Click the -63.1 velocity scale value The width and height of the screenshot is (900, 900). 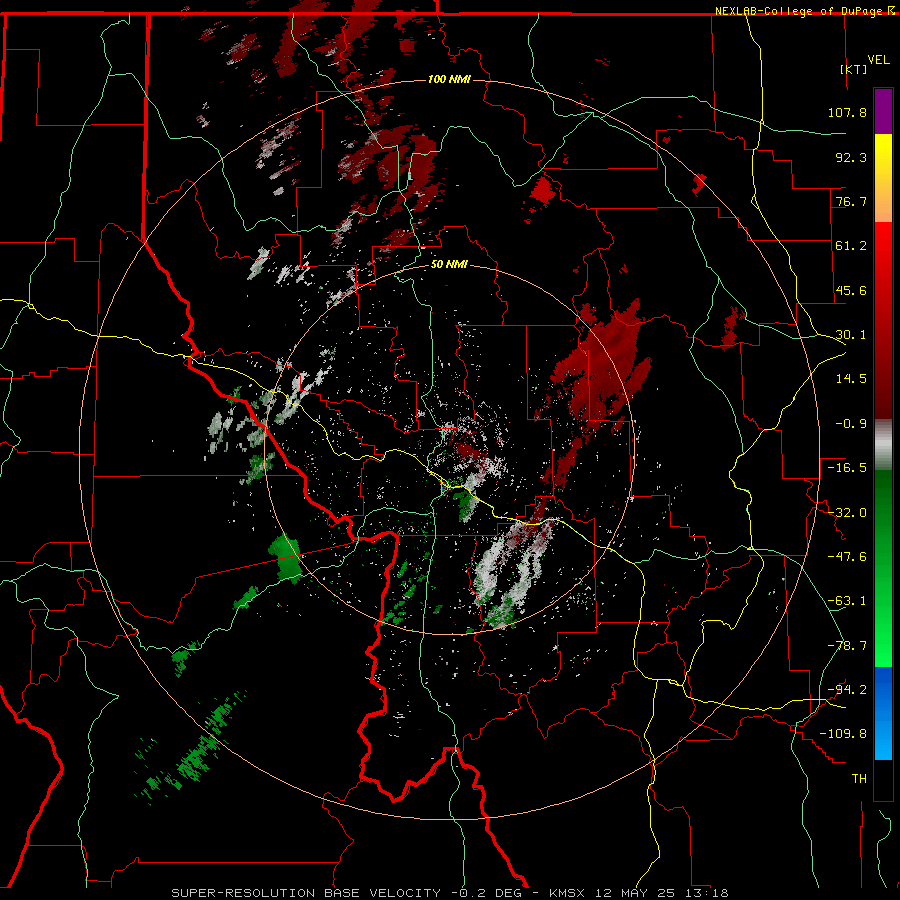[x=847, y=601]
